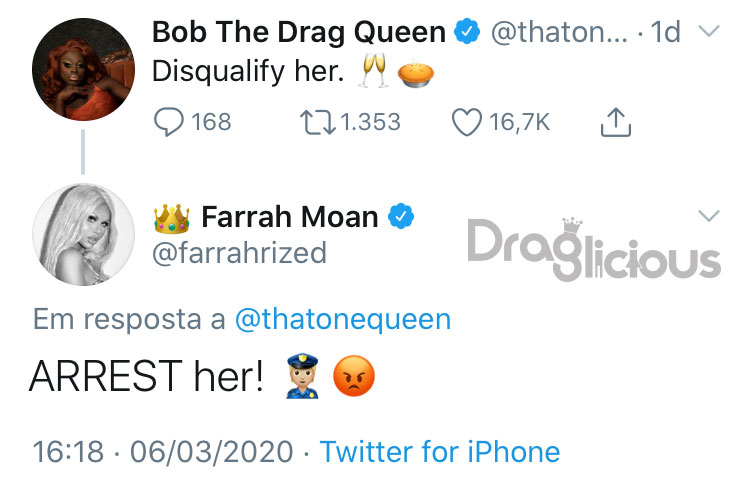This screenshot has width=750, height=484.
Task: Click Bob The Drag Queen's verified badge
Action: pos(467,32)
